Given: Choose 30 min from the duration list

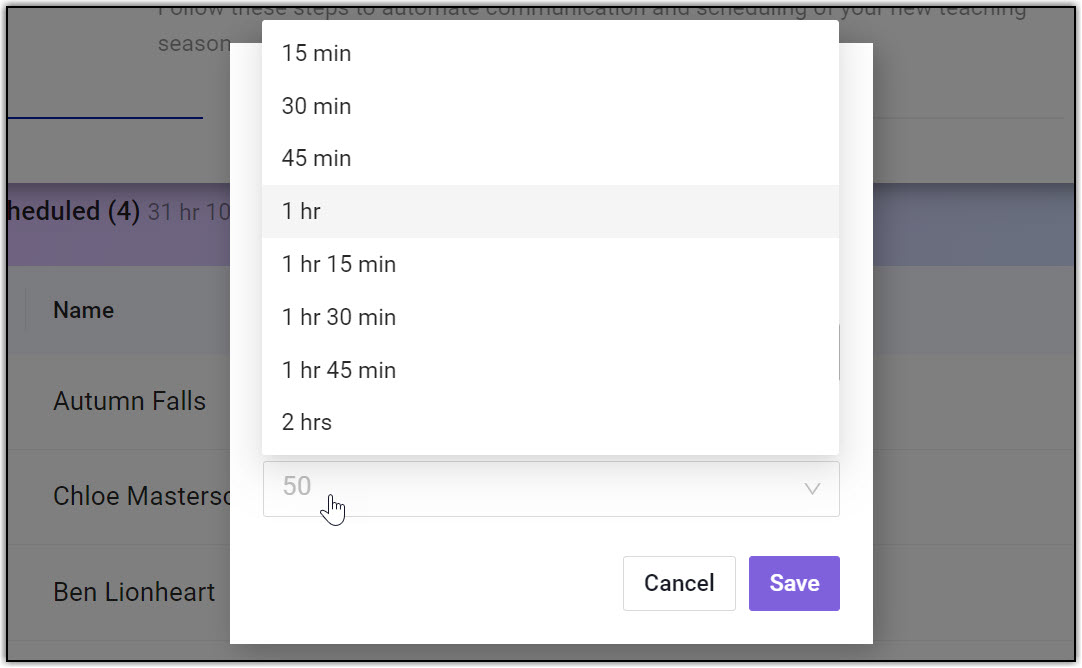Looking at the screenshot, I should click(317, 106).
